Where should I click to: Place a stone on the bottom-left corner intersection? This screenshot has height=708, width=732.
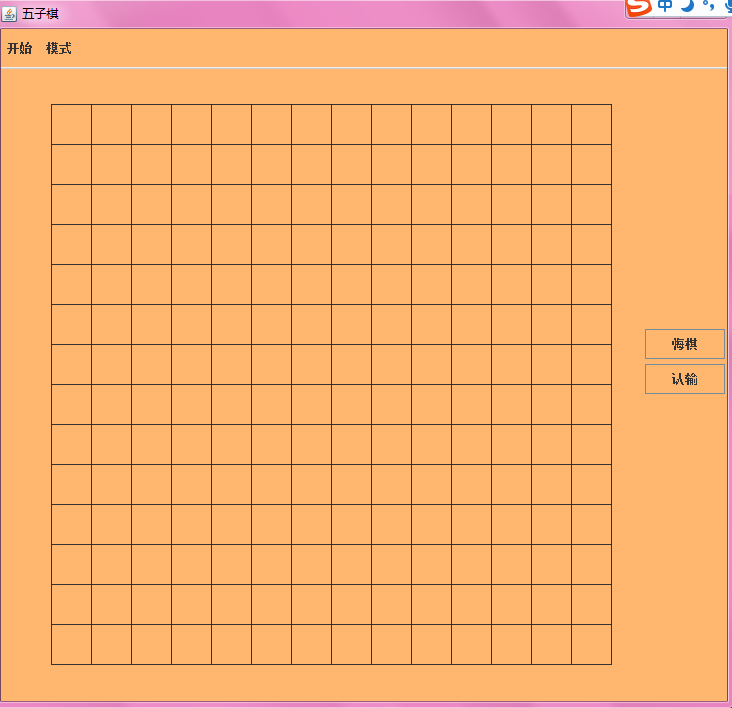[x=51, y=664]
